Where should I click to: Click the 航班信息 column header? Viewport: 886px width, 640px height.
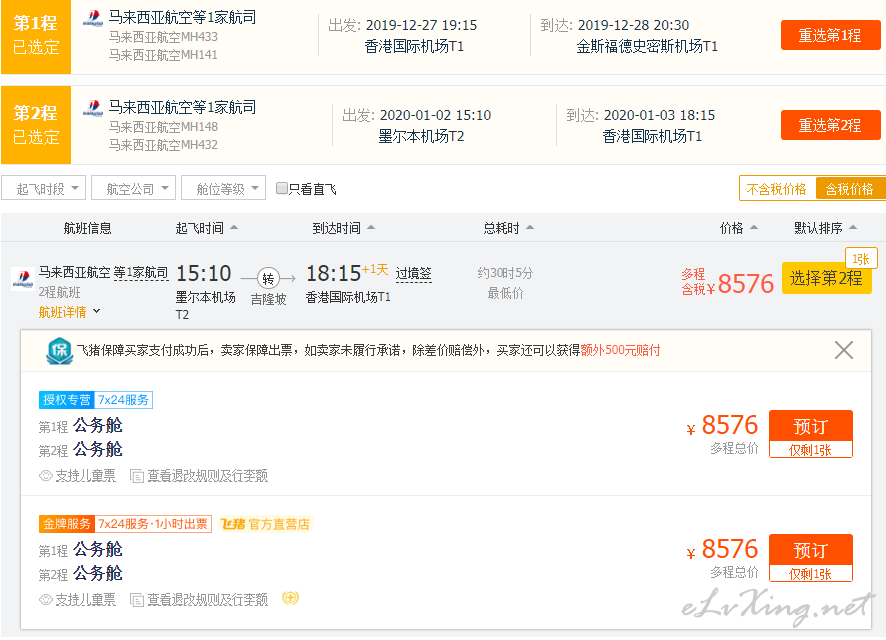pyautogui.click(x=88, y=228)
